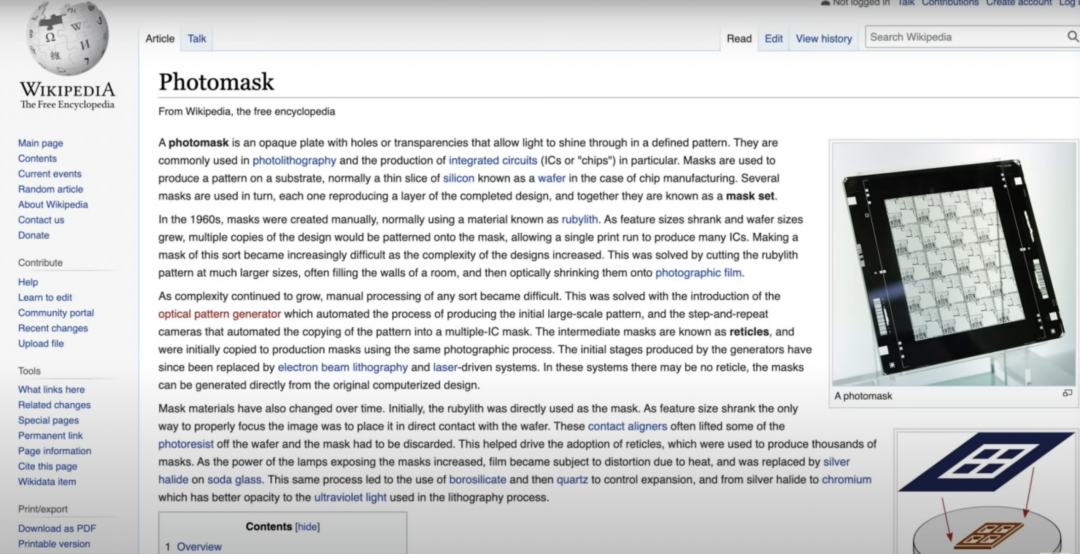The width and height of the screenshot is (1080, 554).
Task: Follow the soda glass link
Action: point(234,480)
